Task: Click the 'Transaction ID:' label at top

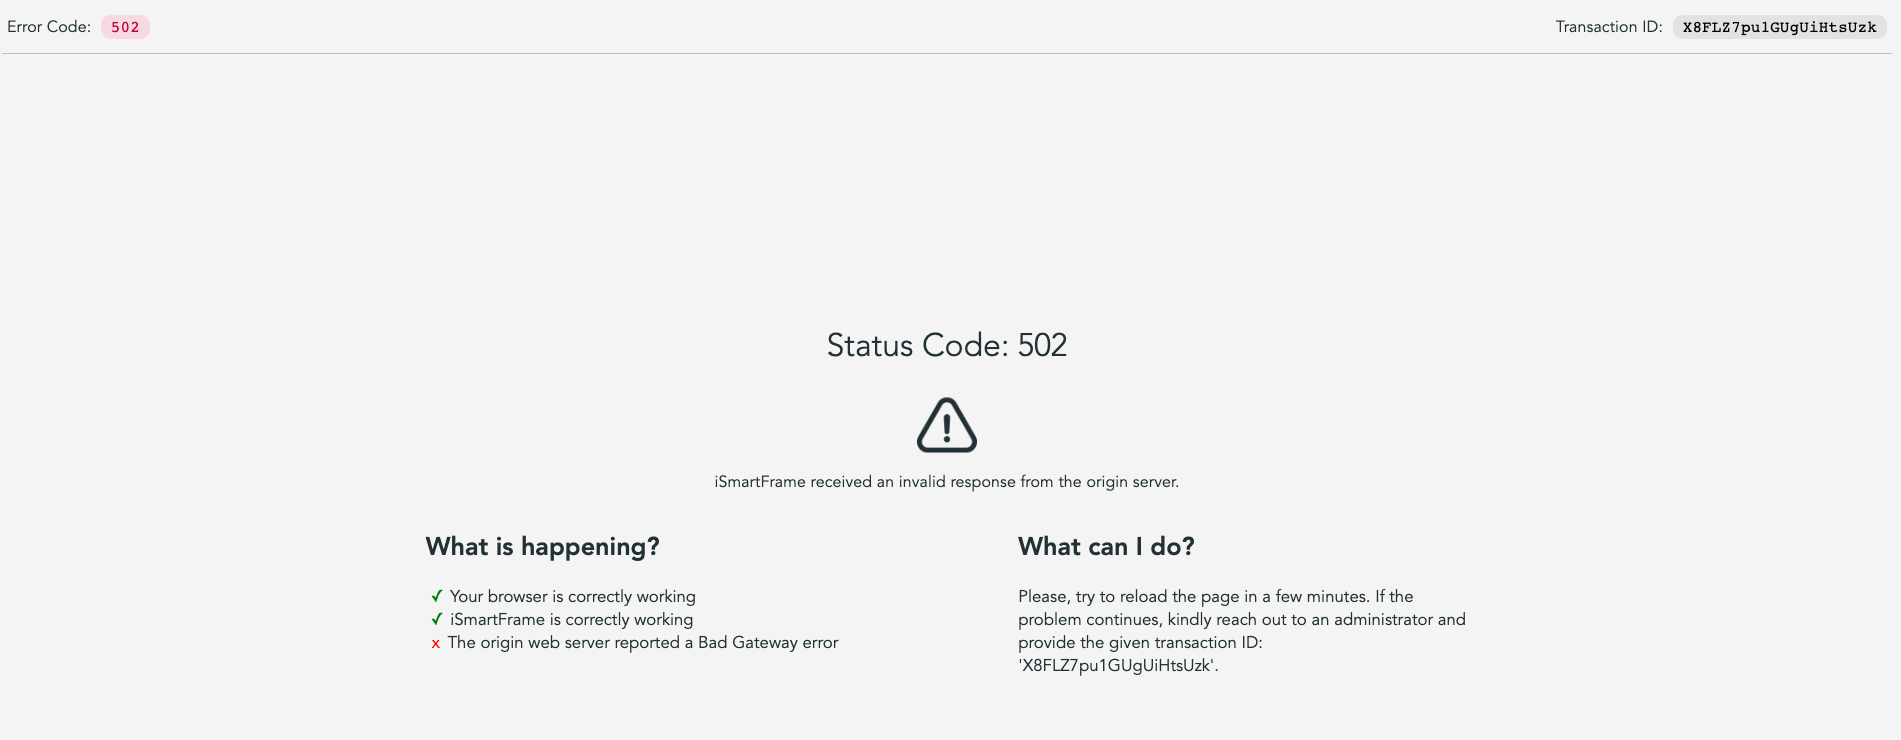Action: [x=1608, y=27]
